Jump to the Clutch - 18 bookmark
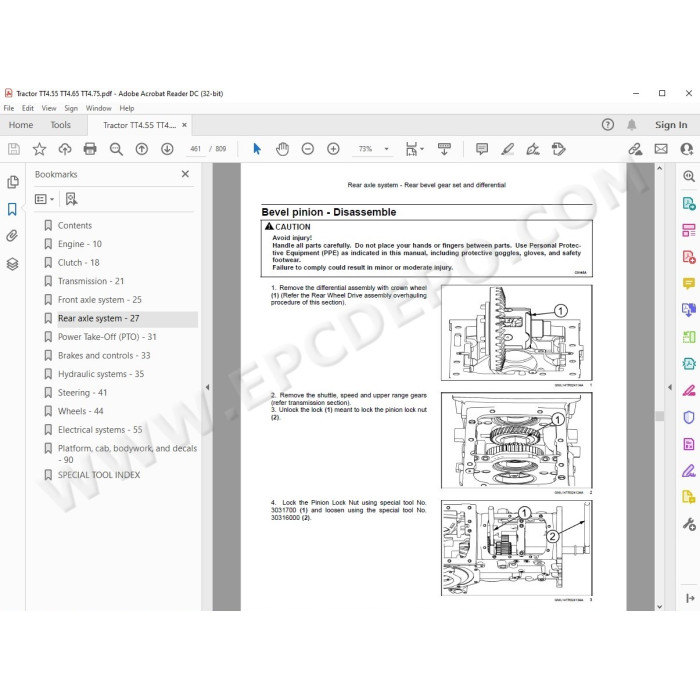Image resolution: width=700 pixels, height=700 pixels. 79,262
